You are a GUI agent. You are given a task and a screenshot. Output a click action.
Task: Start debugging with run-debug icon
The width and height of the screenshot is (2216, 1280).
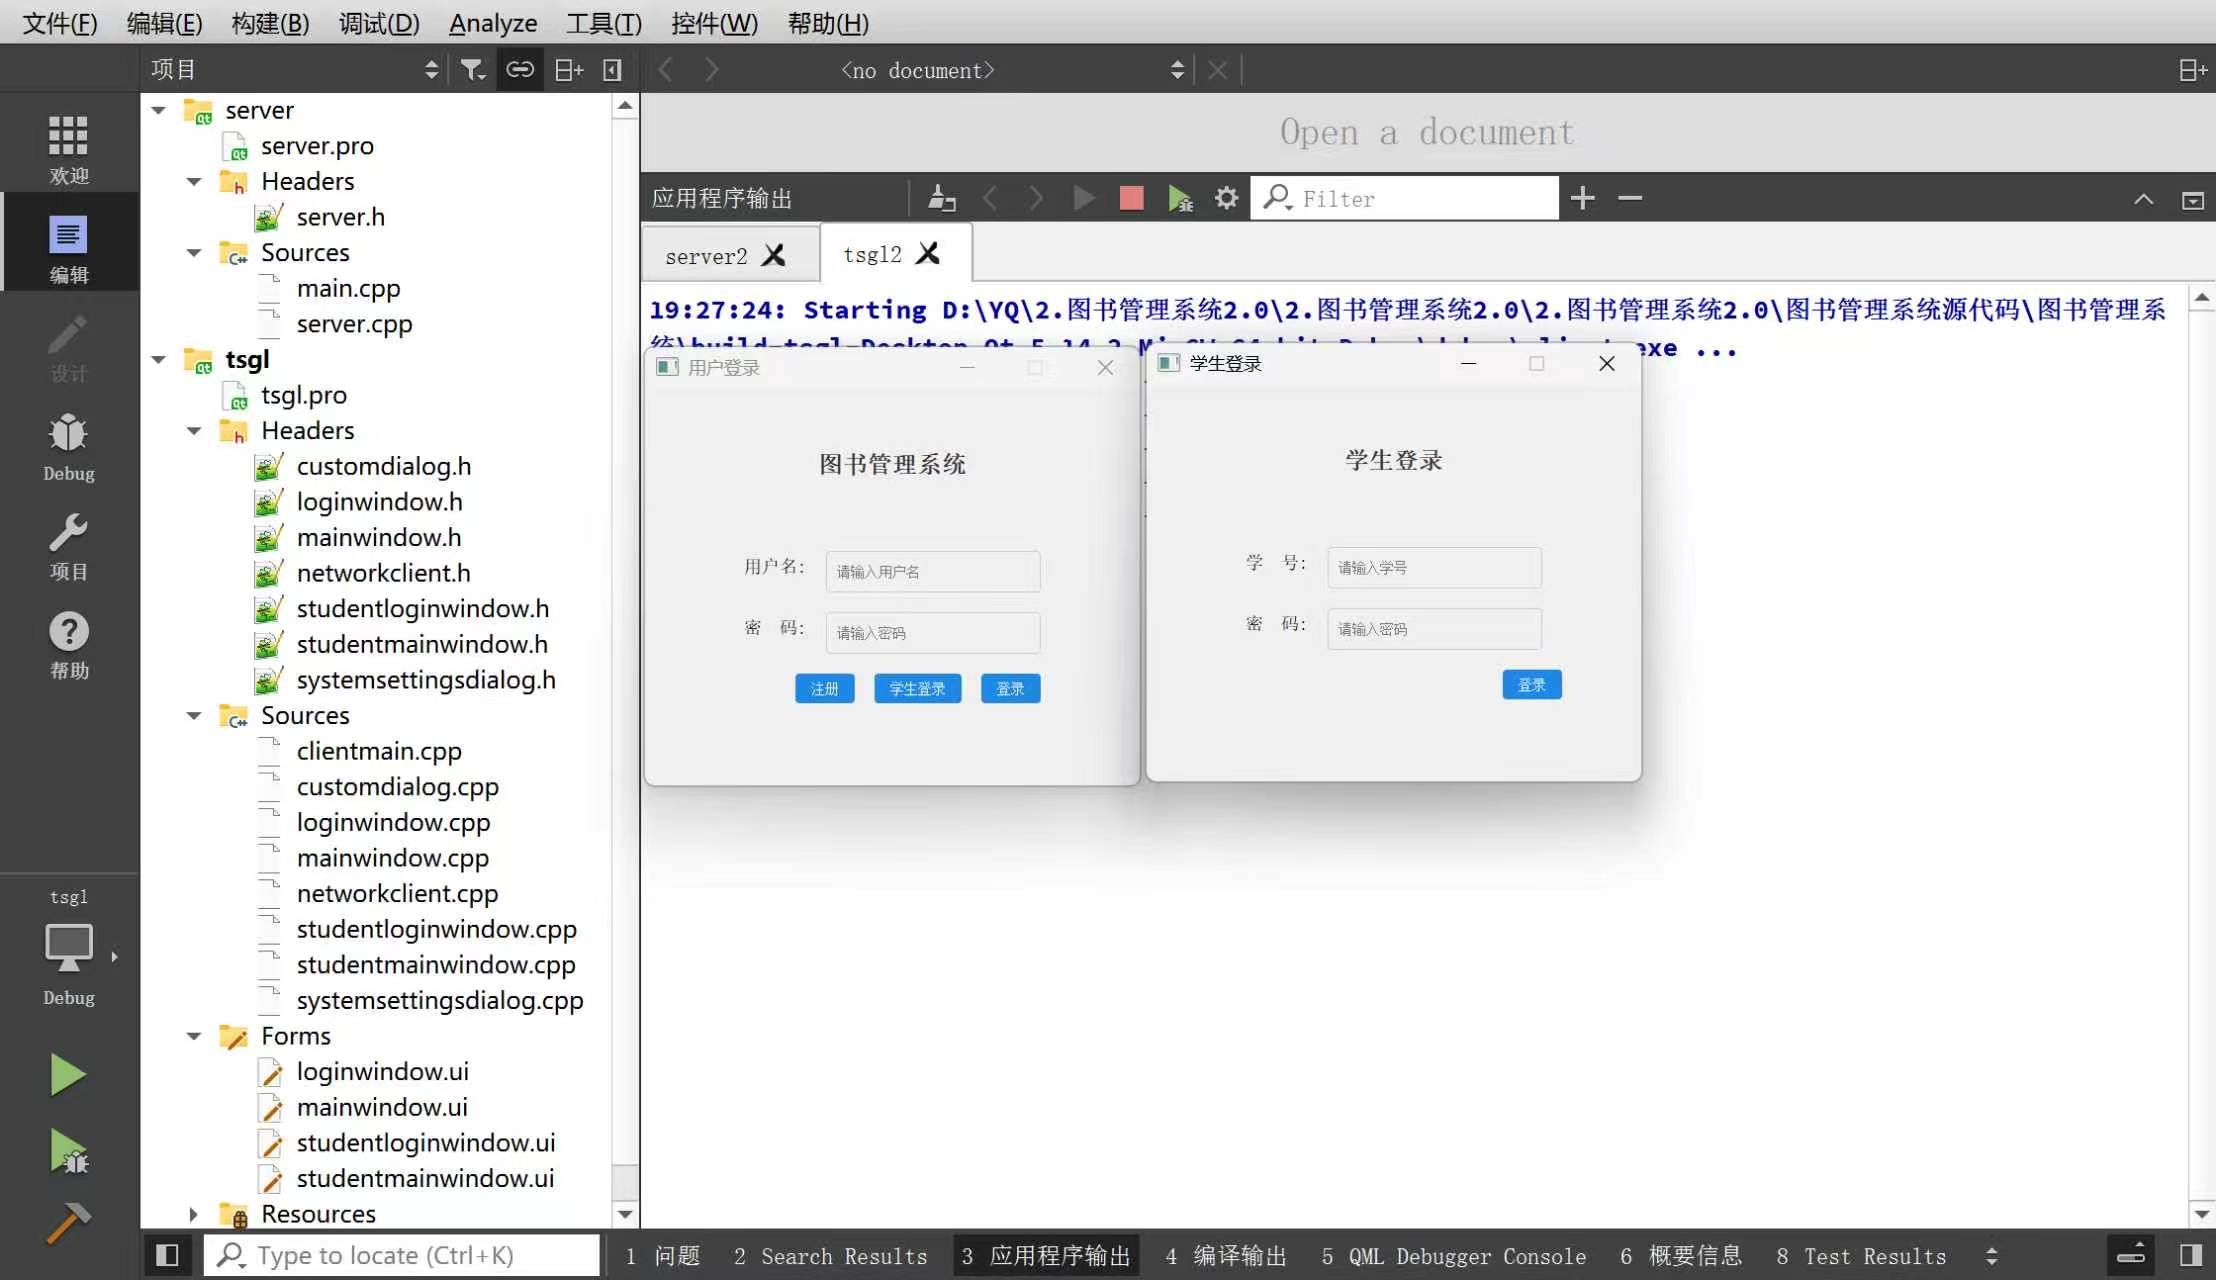coord(68,1152)
